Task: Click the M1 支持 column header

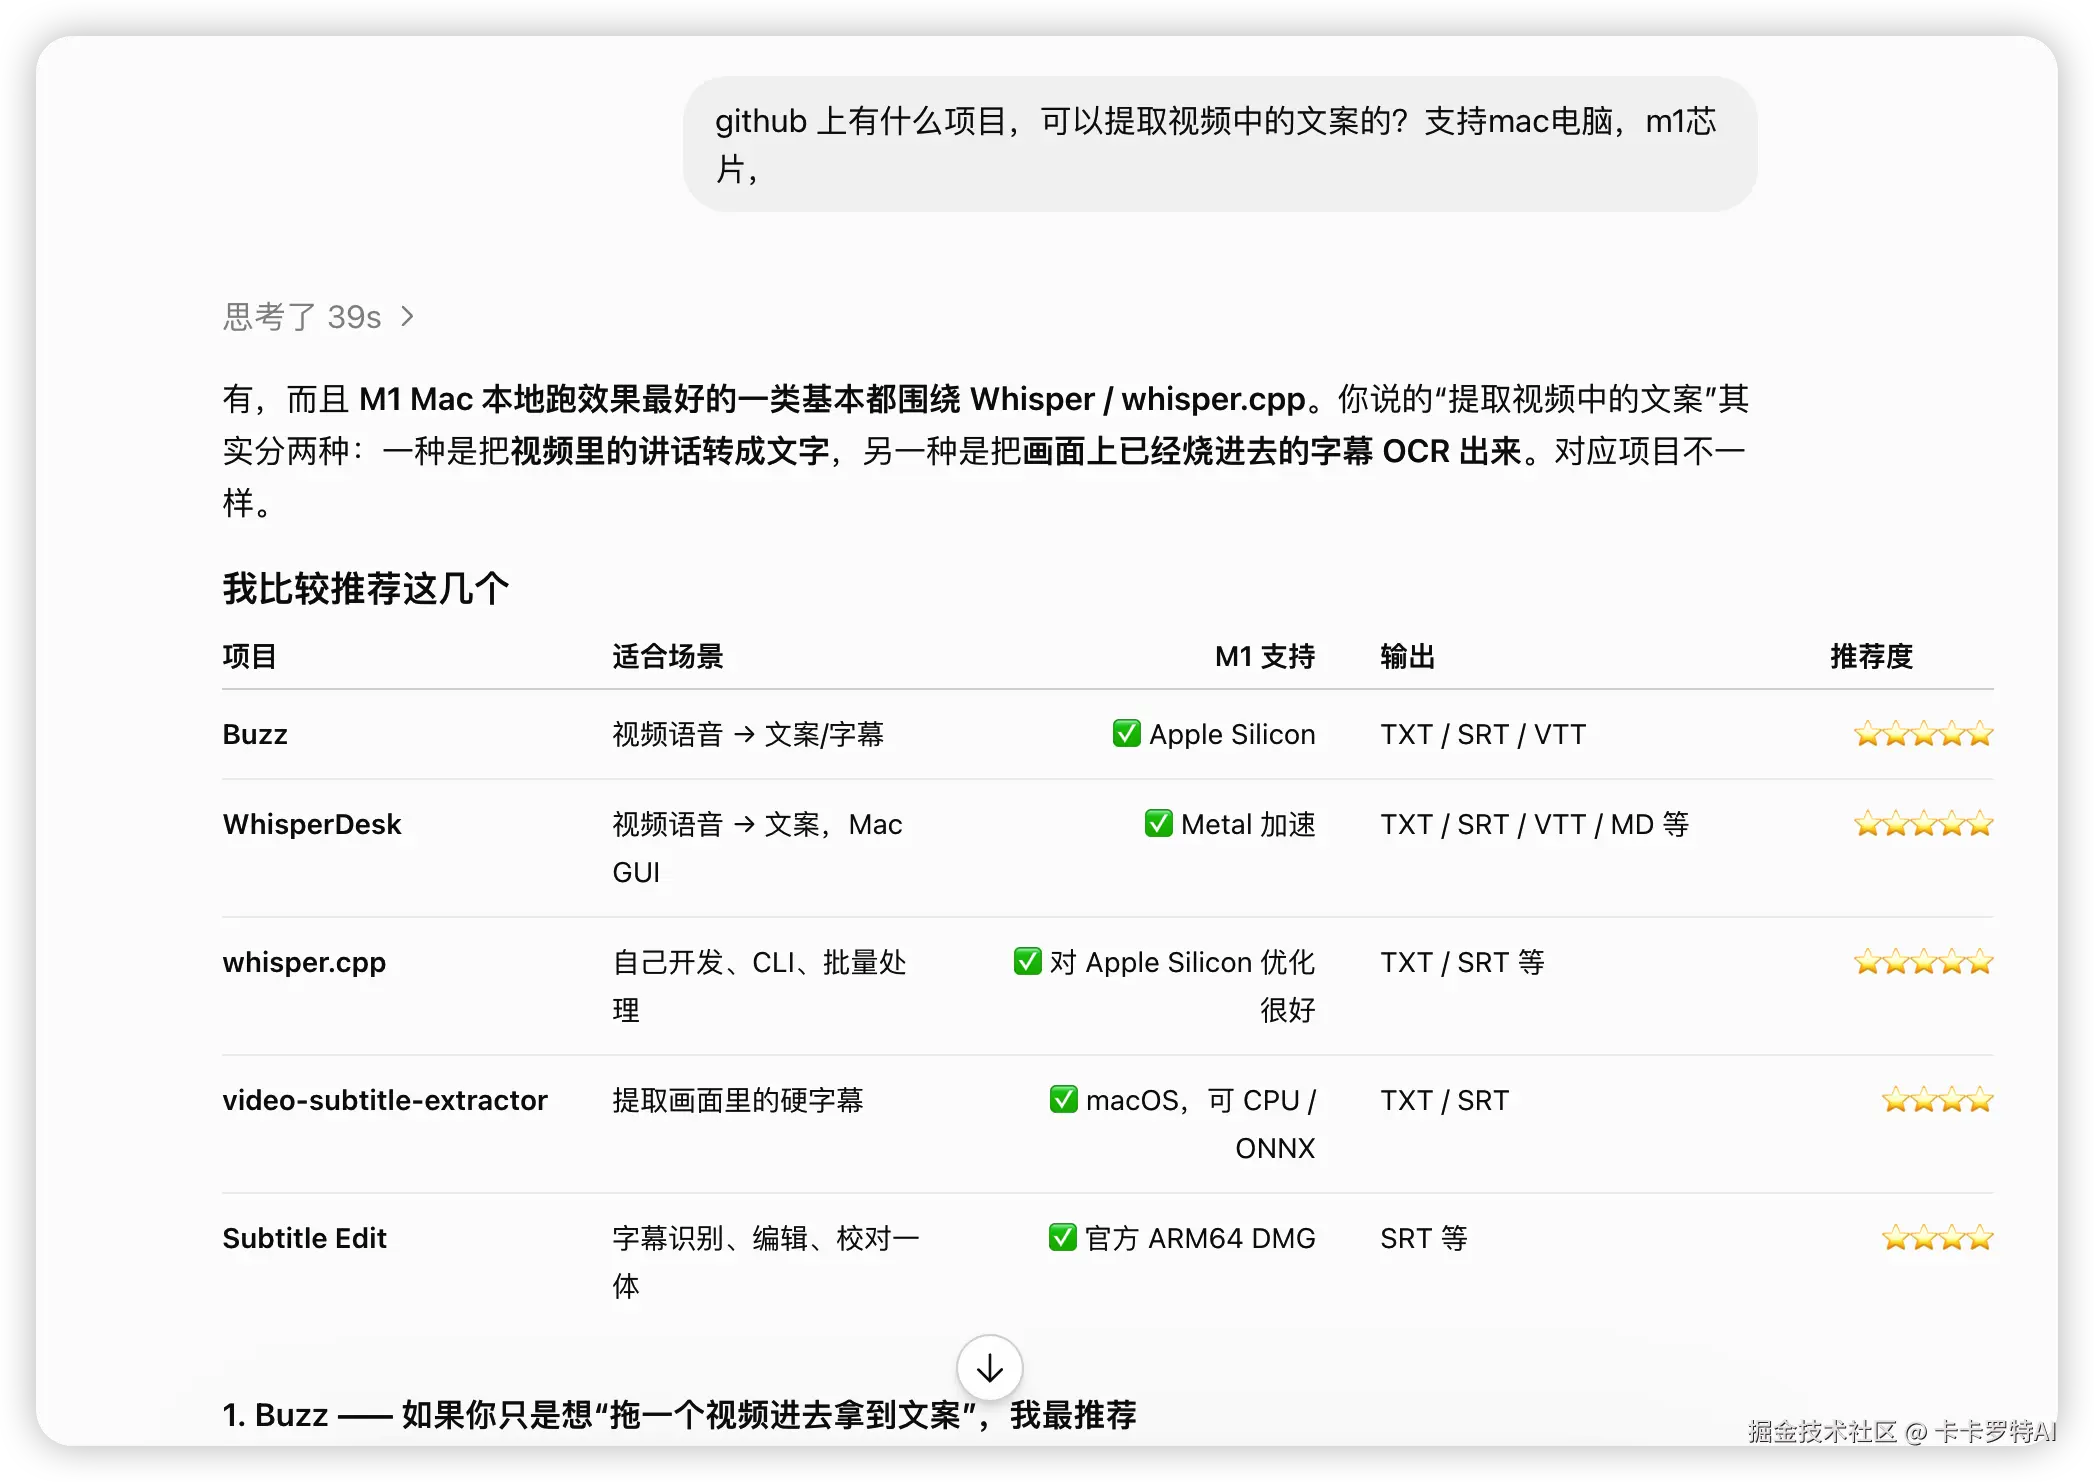Action: [1265, 656]
